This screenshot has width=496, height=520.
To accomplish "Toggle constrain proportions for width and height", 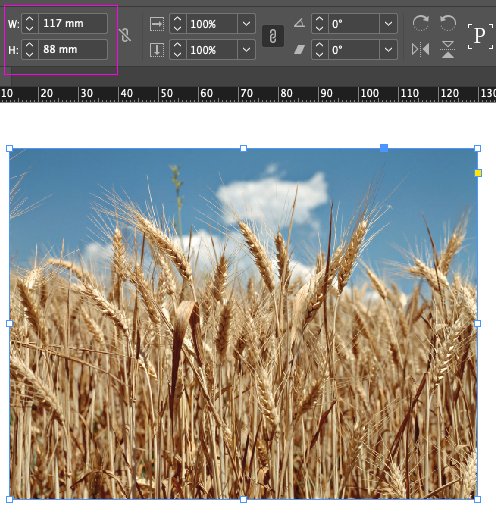I will [125, 35].
